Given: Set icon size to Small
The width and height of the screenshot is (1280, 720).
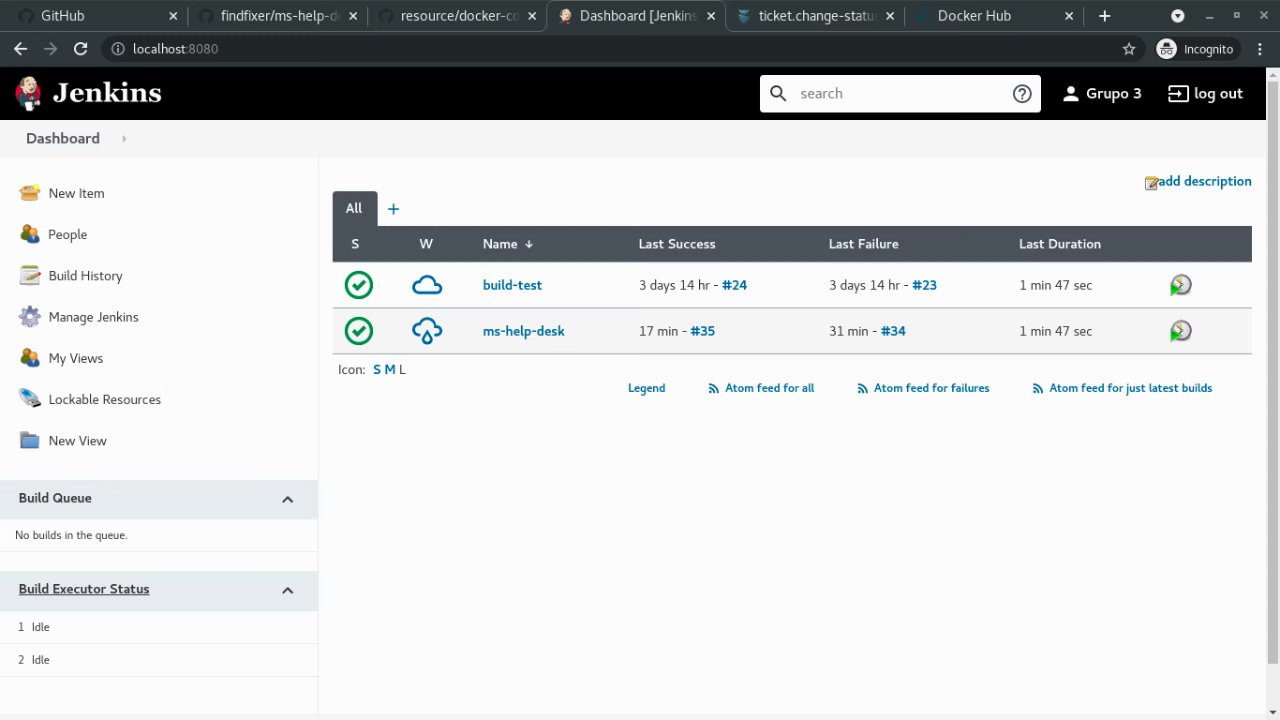Looking at the screenshot, I should (x=377, y=370).
